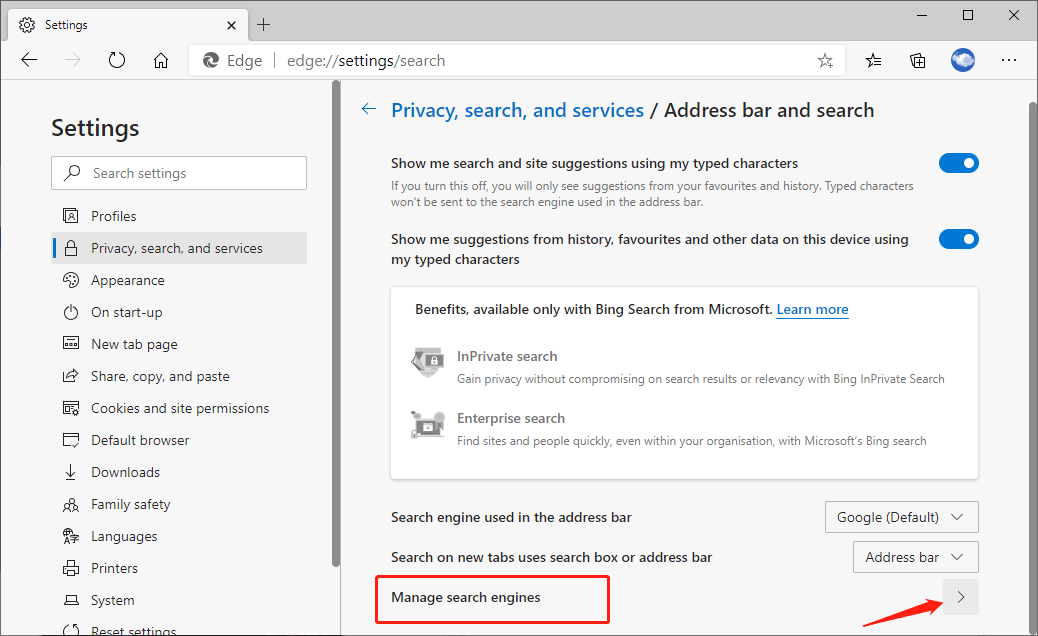Click the Settings gear tab icon
The image size is (1038, 636).
(x=27, y=25)
